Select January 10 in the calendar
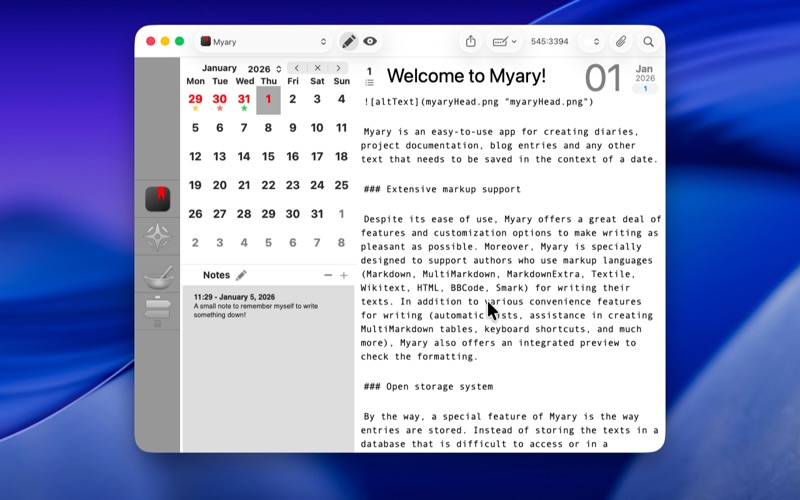 click(317, 128)
